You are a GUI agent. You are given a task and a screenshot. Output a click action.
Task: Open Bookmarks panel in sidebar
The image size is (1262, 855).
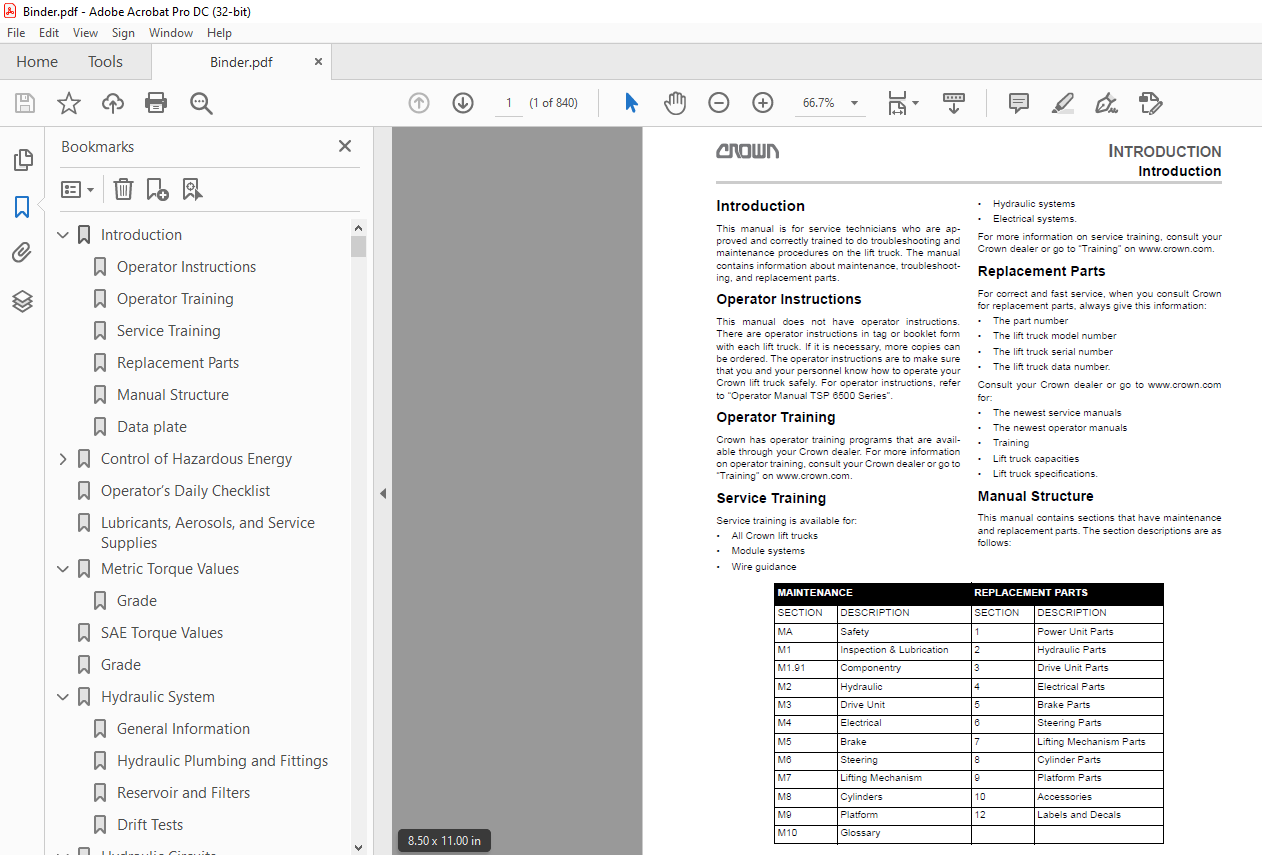pos(22,207)
